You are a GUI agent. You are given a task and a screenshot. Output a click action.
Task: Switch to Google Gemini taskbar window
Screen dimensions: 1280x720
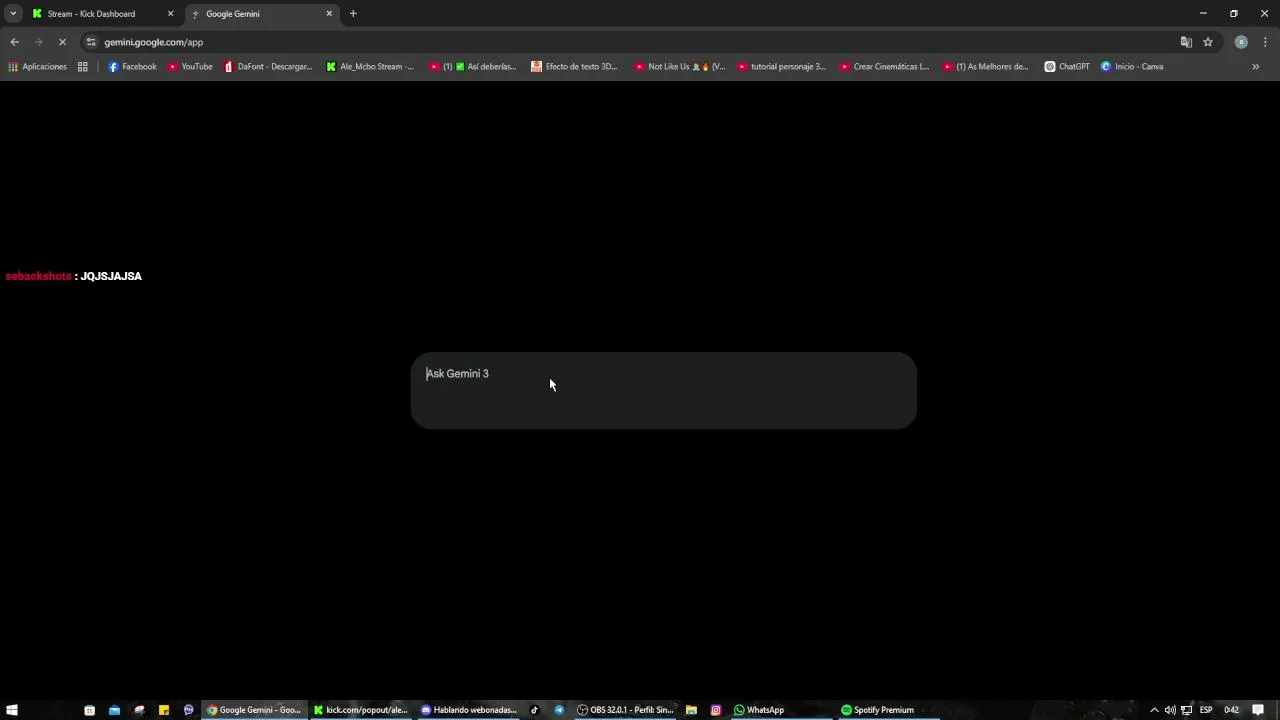point(254,710)
